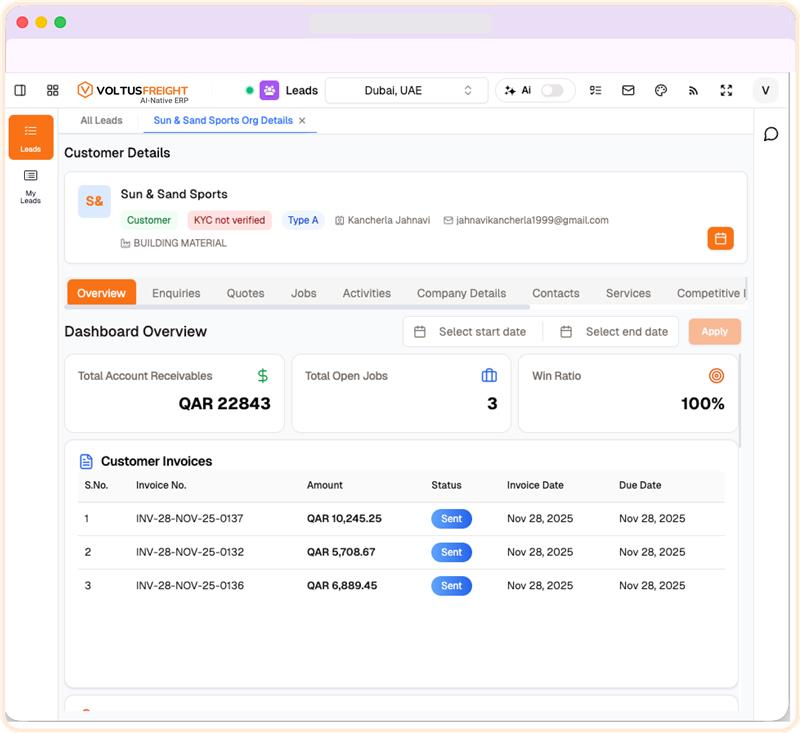Click the QAR 22843 receivables value
800x733 pixels.
pyautogui.click(x=224, y=403)
